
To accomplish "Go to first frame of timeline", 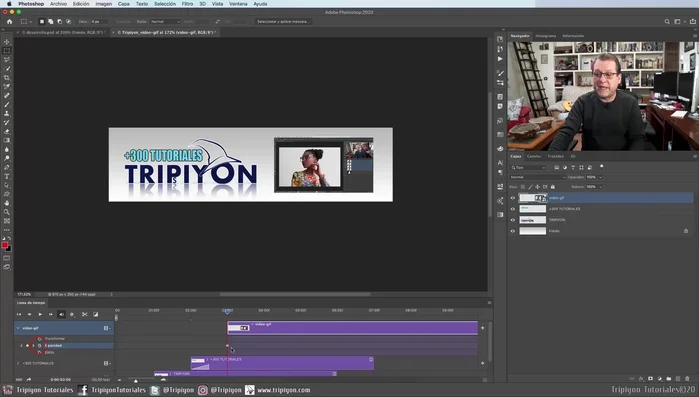I will 19,315.
